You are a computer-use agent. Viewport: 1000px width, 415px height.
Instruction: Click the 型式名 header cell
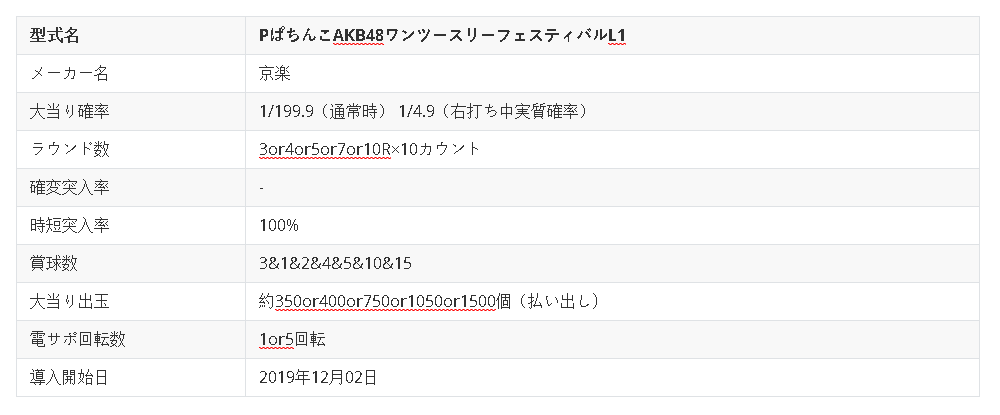[55, 35]
